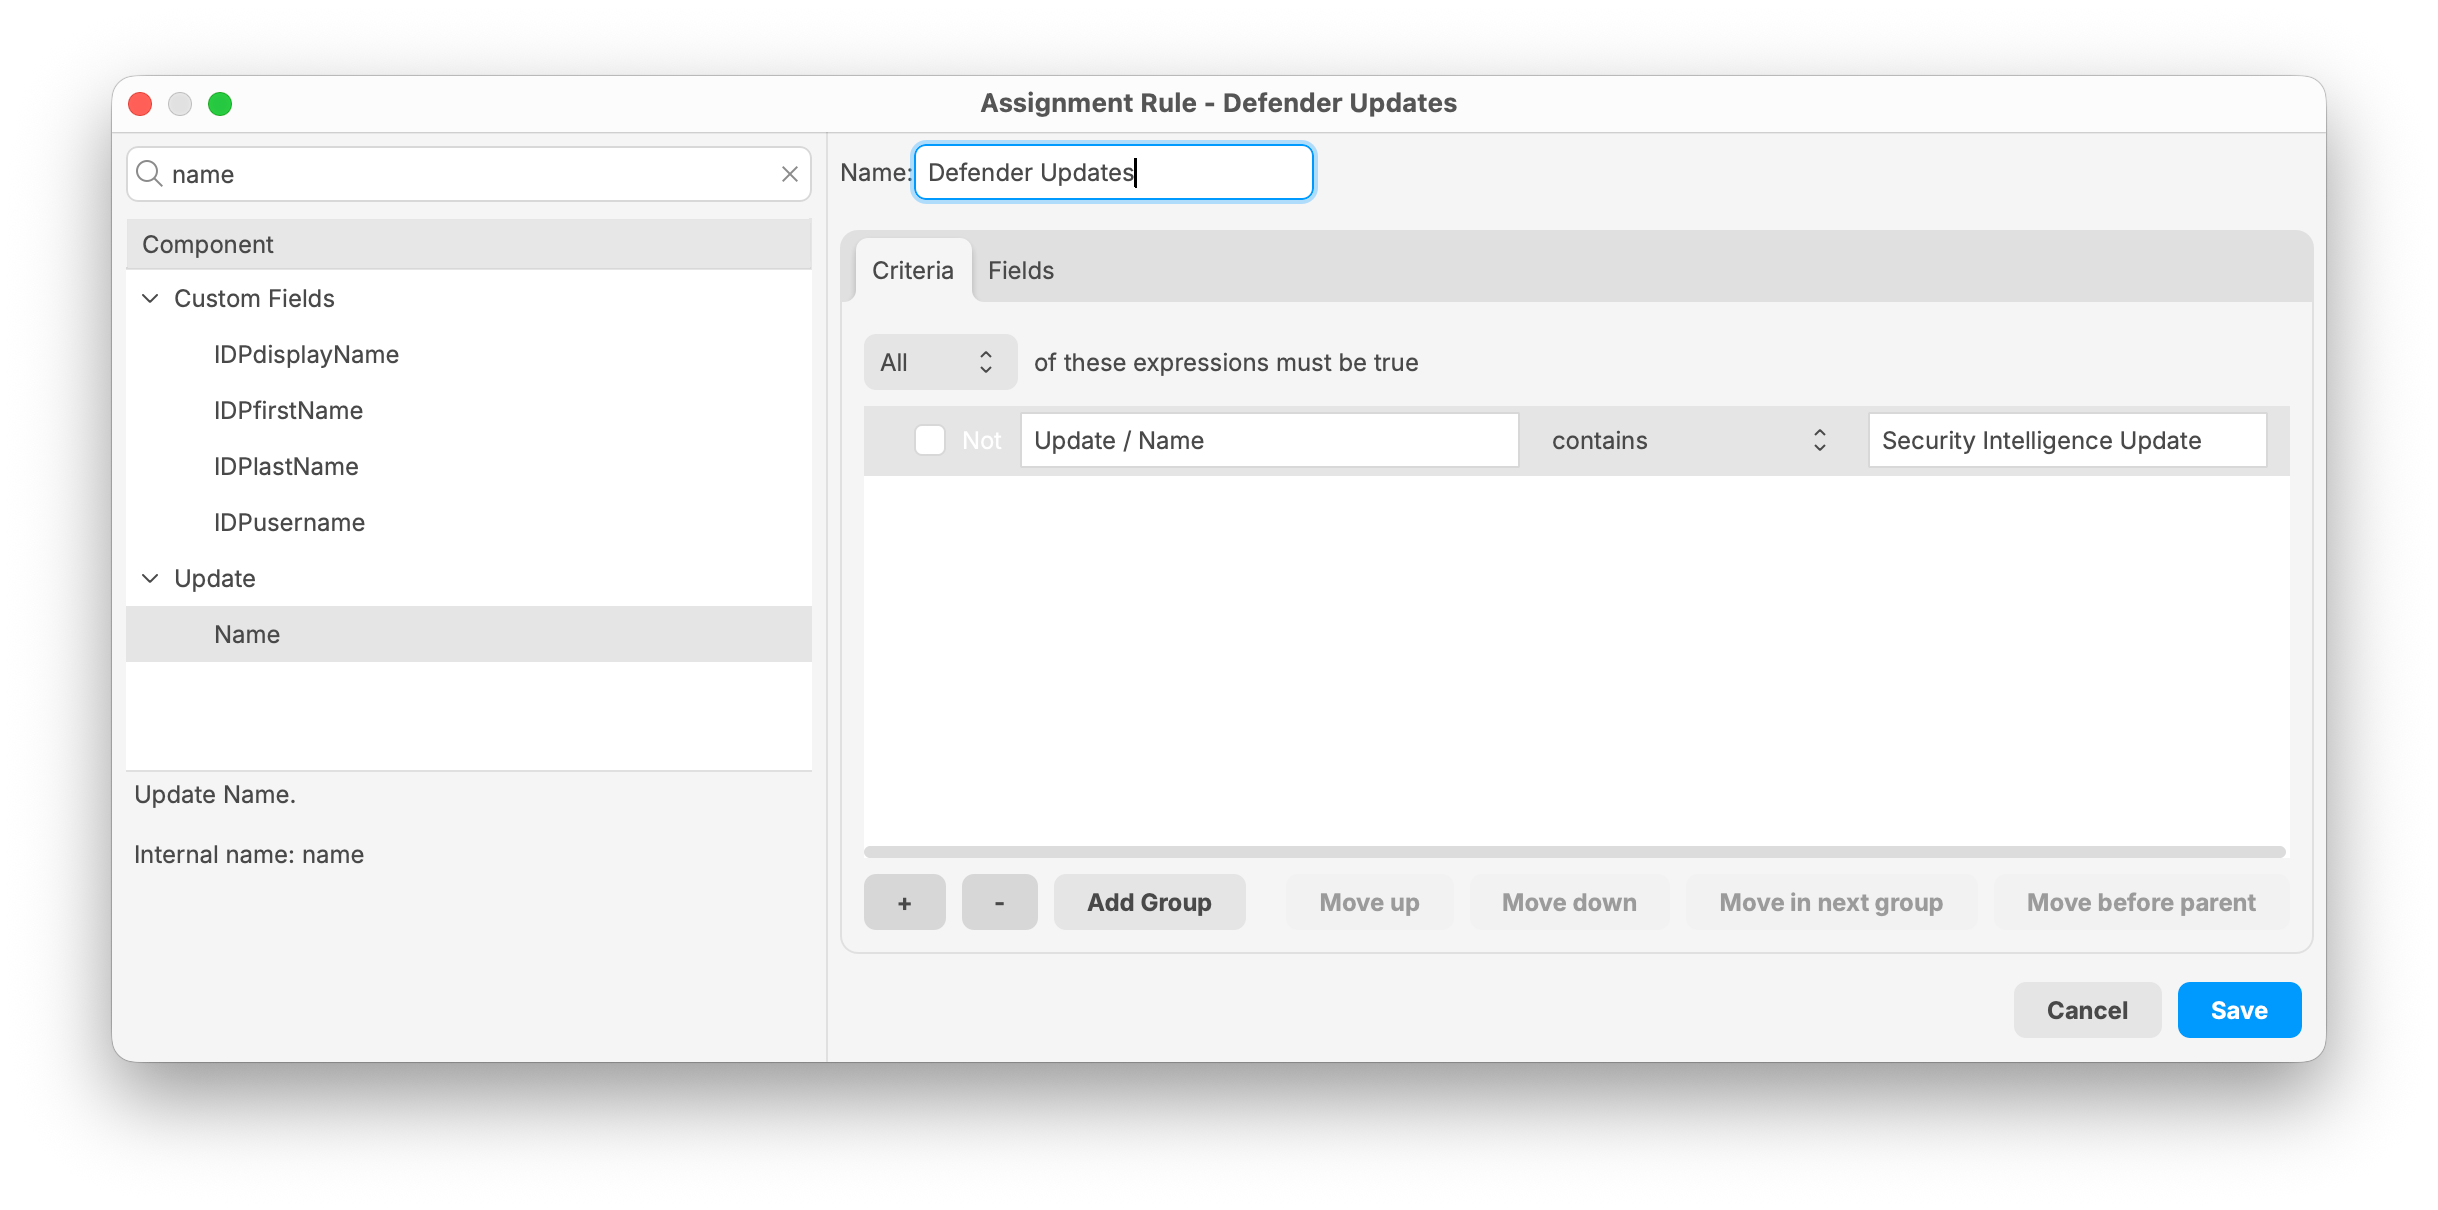
Task: Select IDPusername in the tree
Action: coord(469,523)
